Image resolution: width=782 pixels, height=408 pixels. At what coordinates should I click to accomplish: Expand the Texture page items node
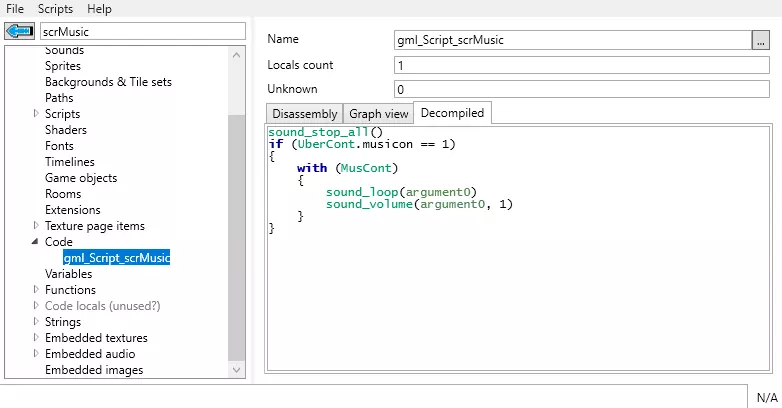click(37, 226)
